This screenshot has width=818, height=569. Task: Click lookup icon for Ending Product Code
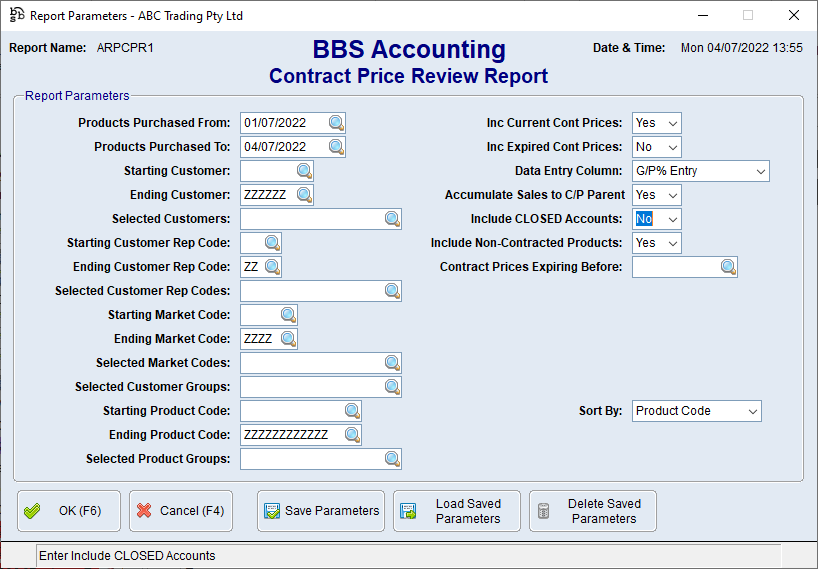[352, 435]
